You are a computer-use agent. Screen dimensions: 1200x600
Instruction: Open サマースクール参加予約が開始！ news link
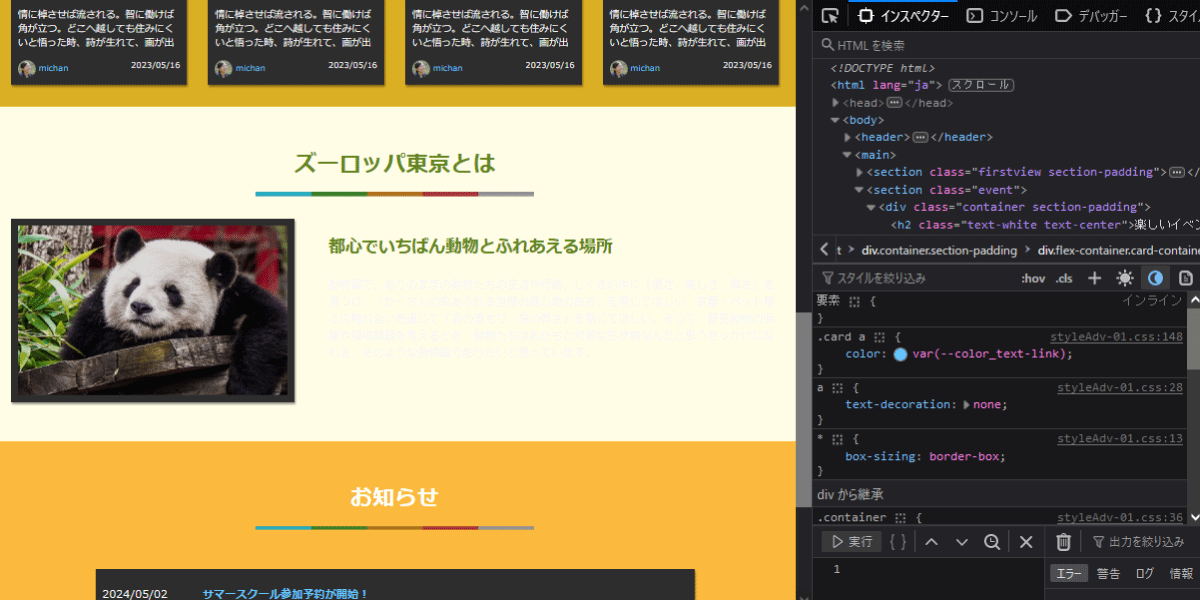(x=285, y=594)
